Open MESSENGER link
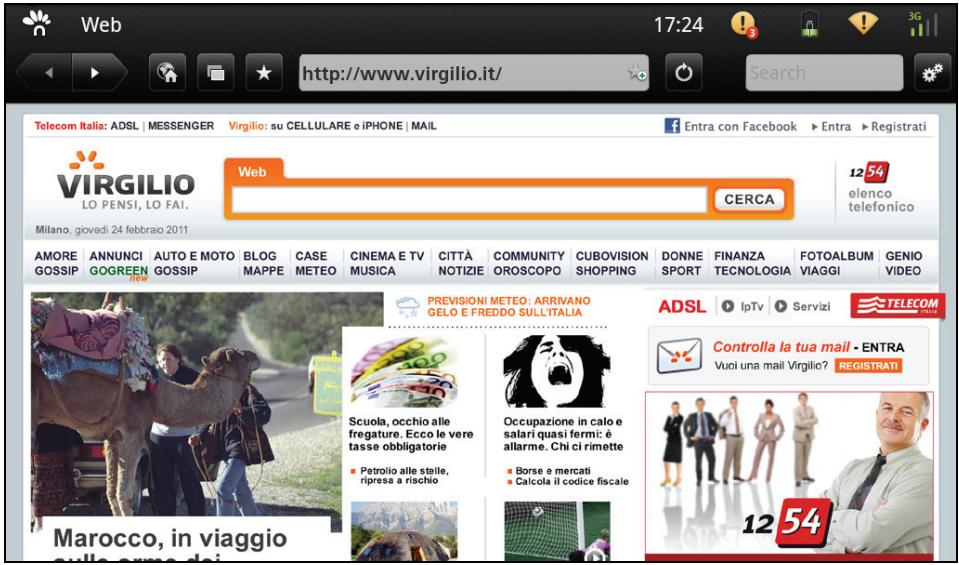Viewport: 959px width, 565px height. coord(181,126)
